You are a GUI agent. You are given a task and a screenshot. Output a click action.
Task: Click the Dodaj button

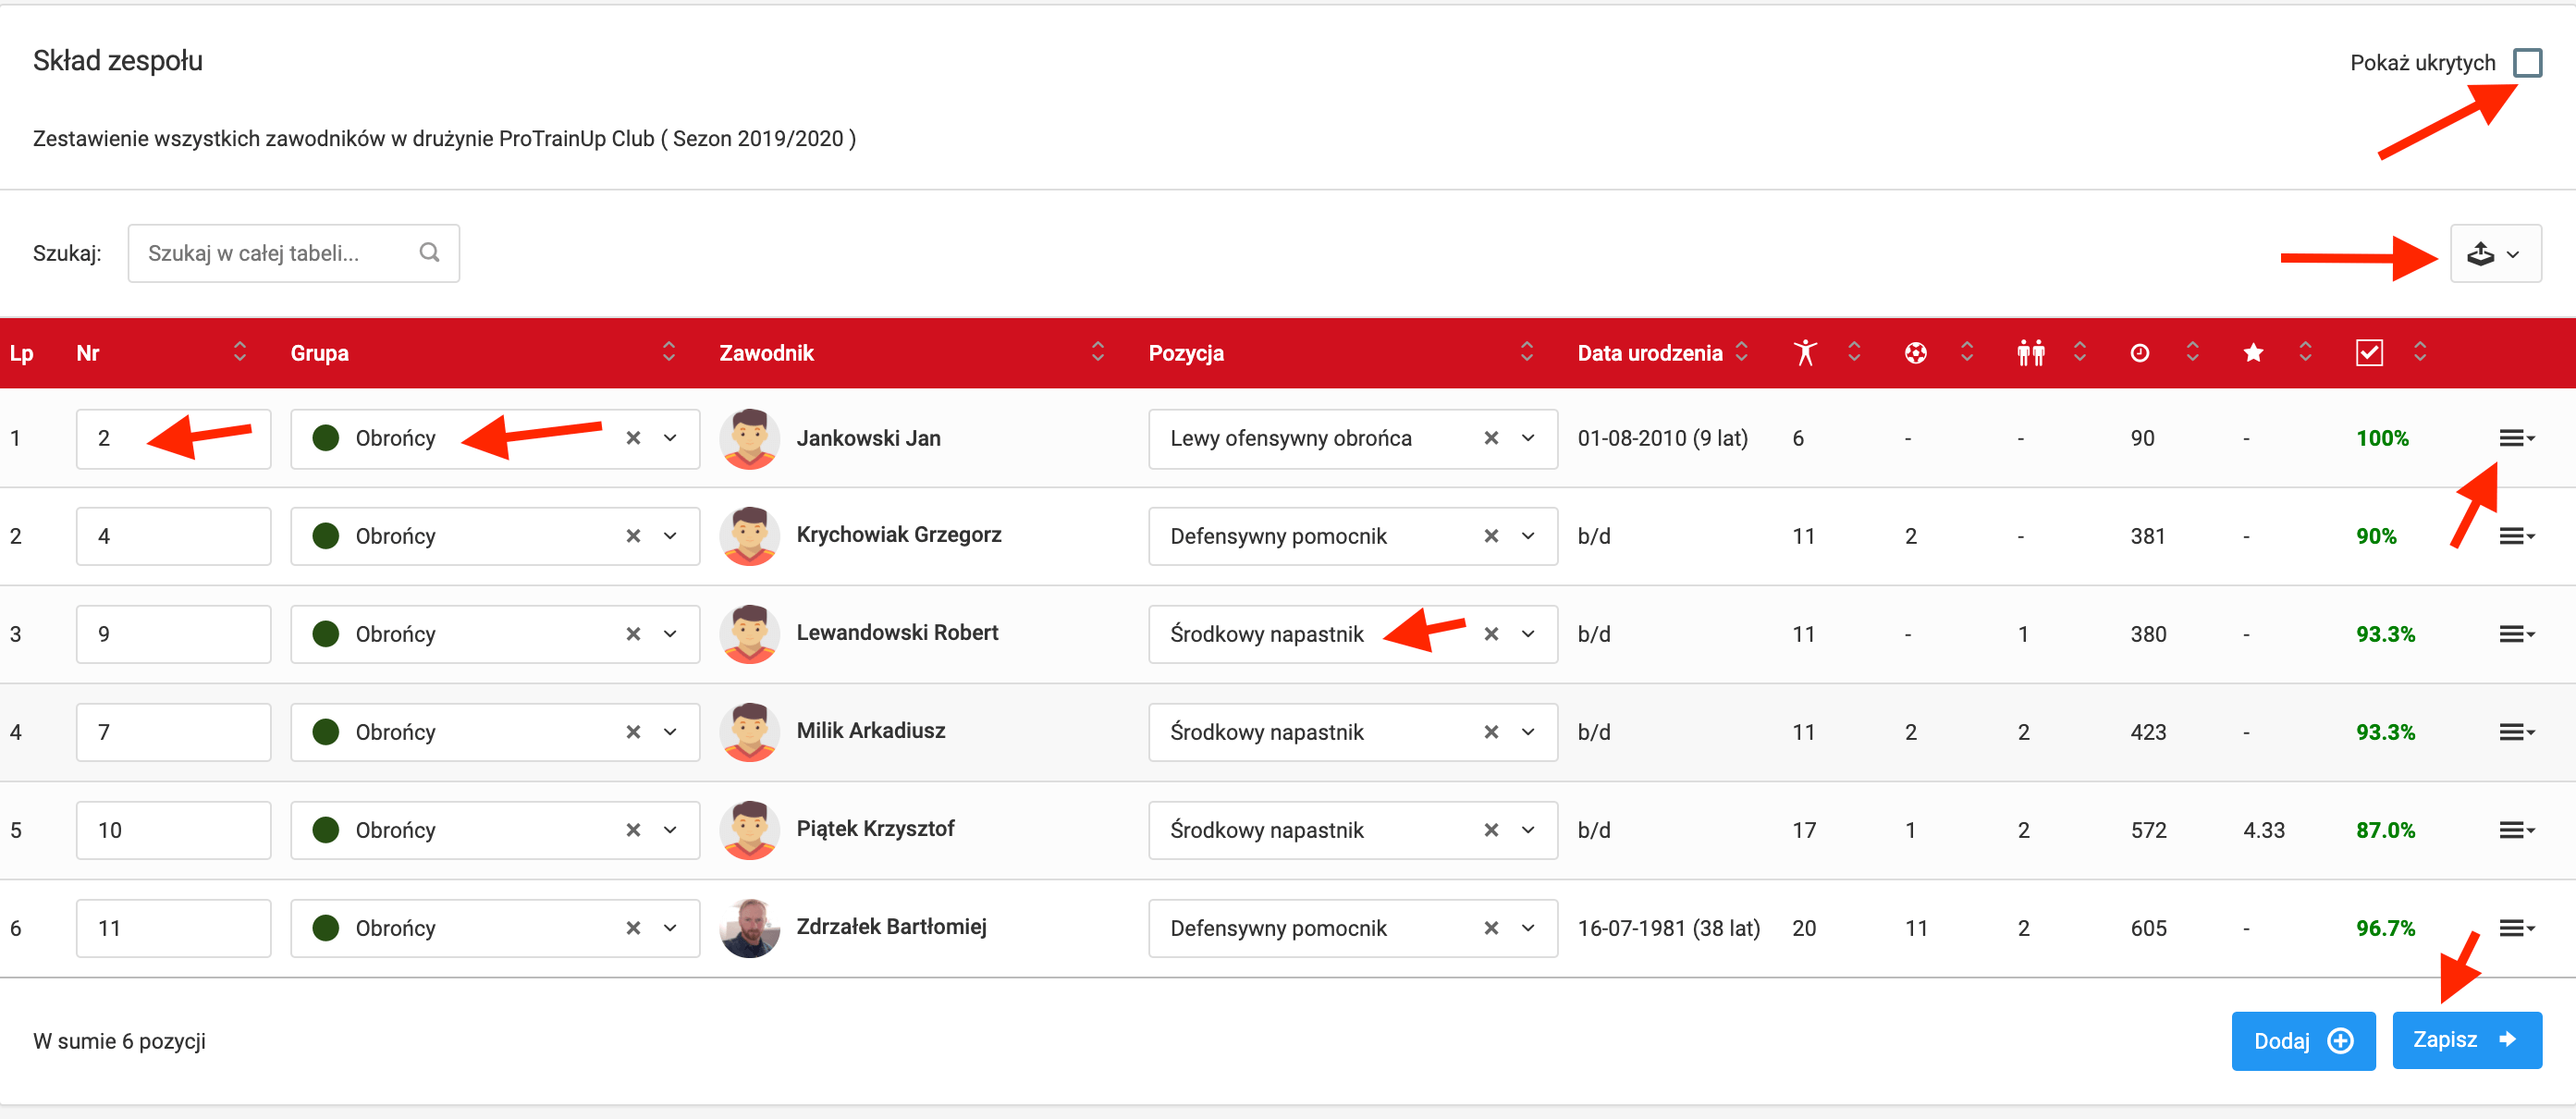click(2301, 1041)
